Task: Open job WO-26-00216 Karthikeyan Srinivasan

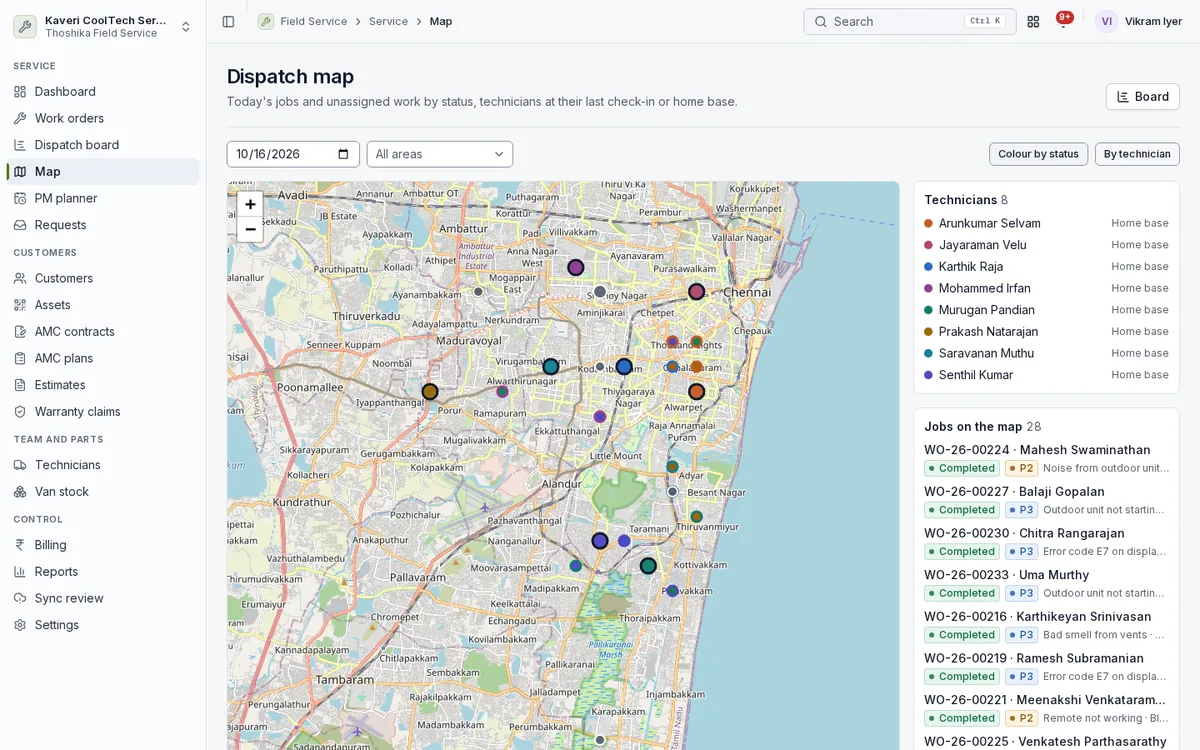Action: click(x=1046, y=625)
